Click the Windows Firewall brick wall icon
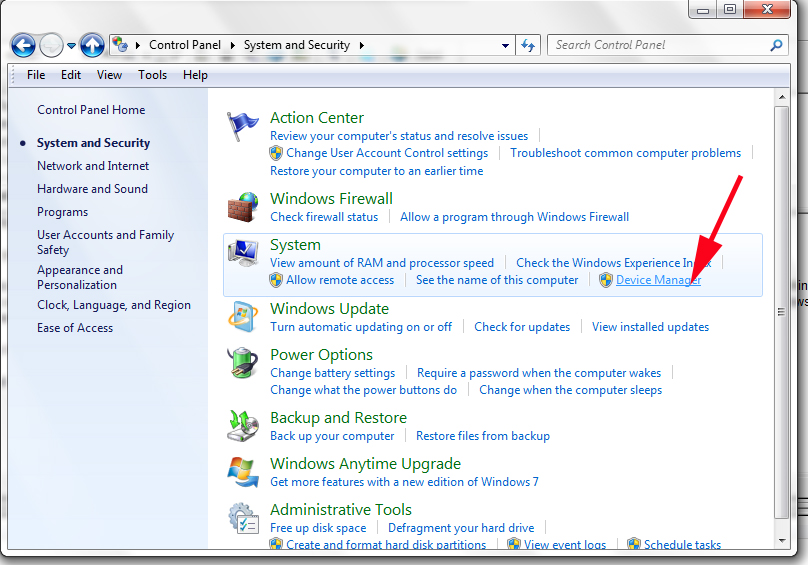This screenshot has width=808, height=565. tap(243, 207)
